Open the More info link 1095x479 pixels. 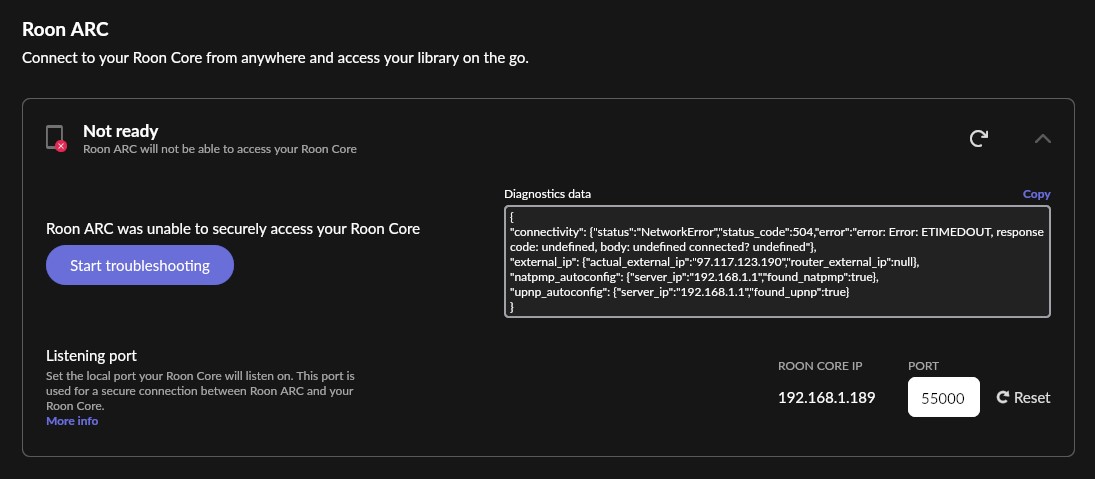pos(72,421)
